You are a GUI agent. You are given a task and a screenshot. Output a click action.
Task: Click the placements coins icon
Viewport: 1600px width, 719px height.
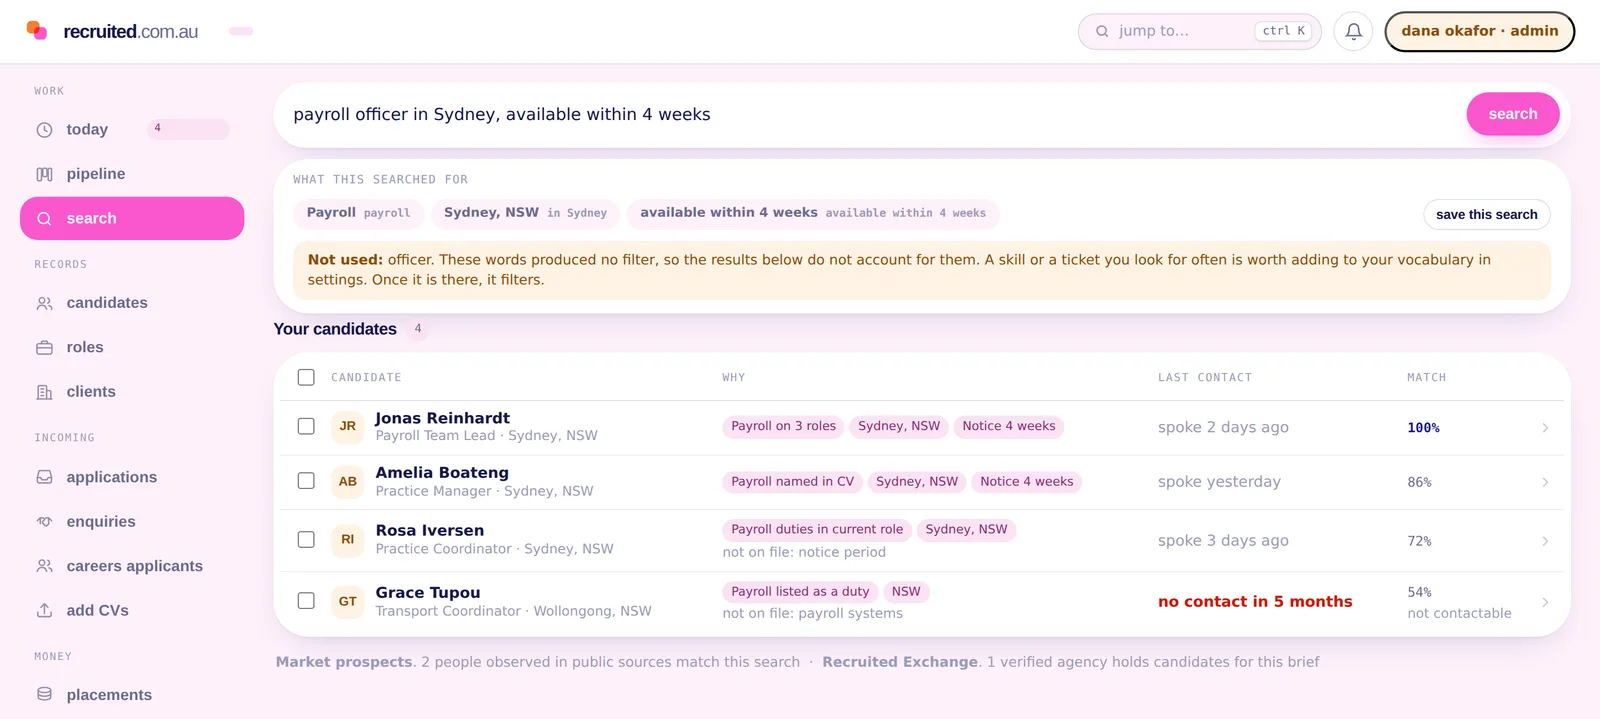[x=44, y=694]
